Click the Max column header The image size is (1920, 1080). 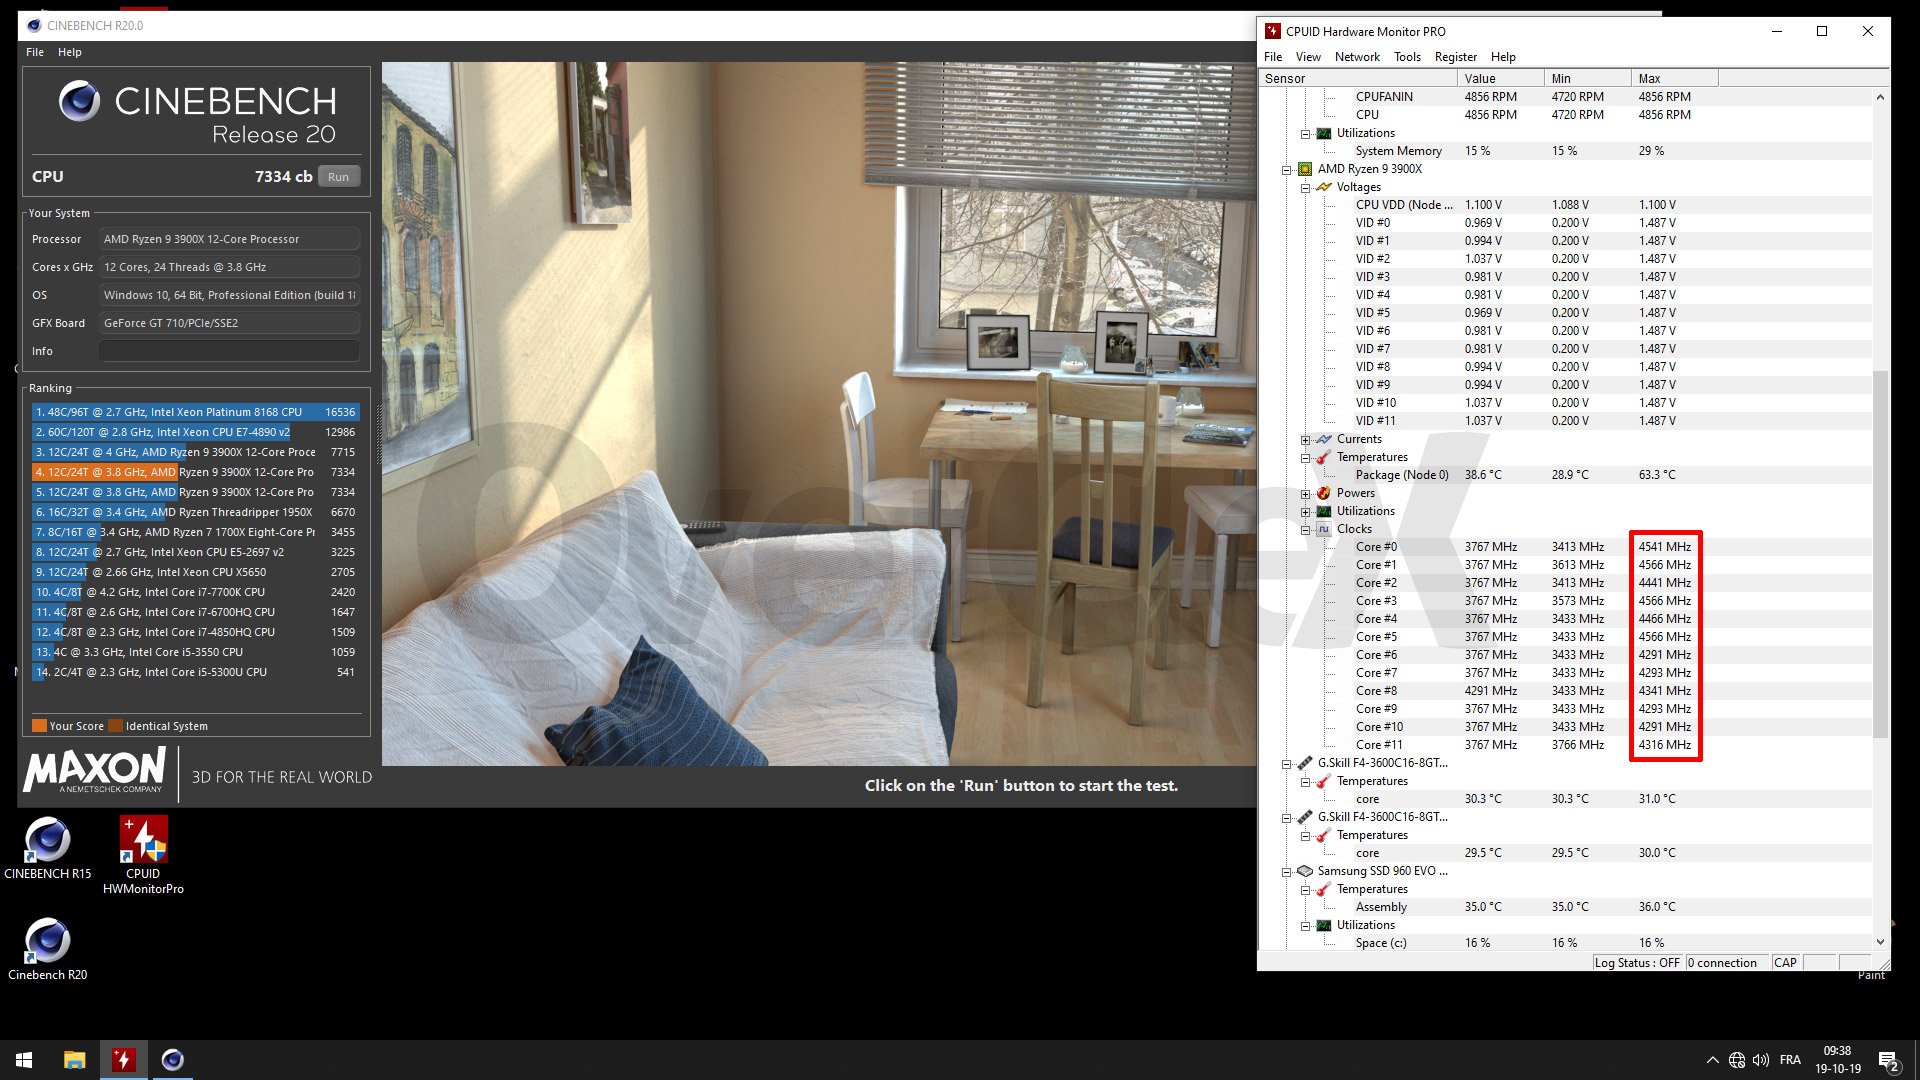click(x=1675, y=78)
